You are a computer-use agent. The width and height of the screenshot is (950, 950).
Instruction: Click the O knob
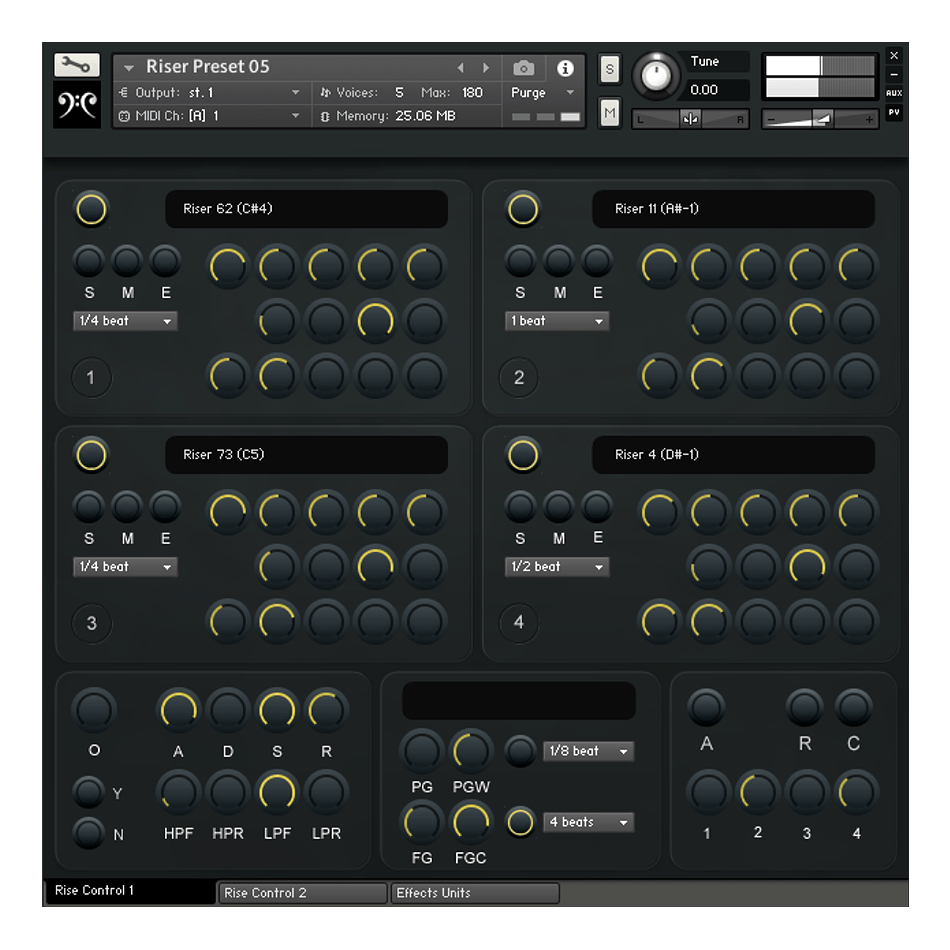point(94,709)
